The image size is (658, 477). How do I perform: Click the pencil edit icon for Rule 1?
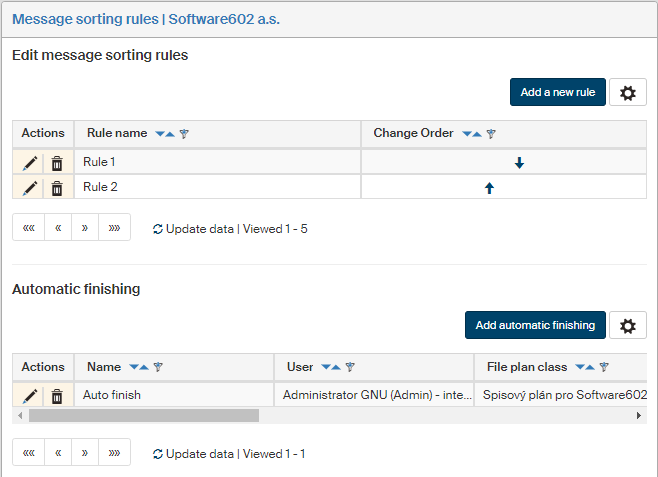(30, 163)
